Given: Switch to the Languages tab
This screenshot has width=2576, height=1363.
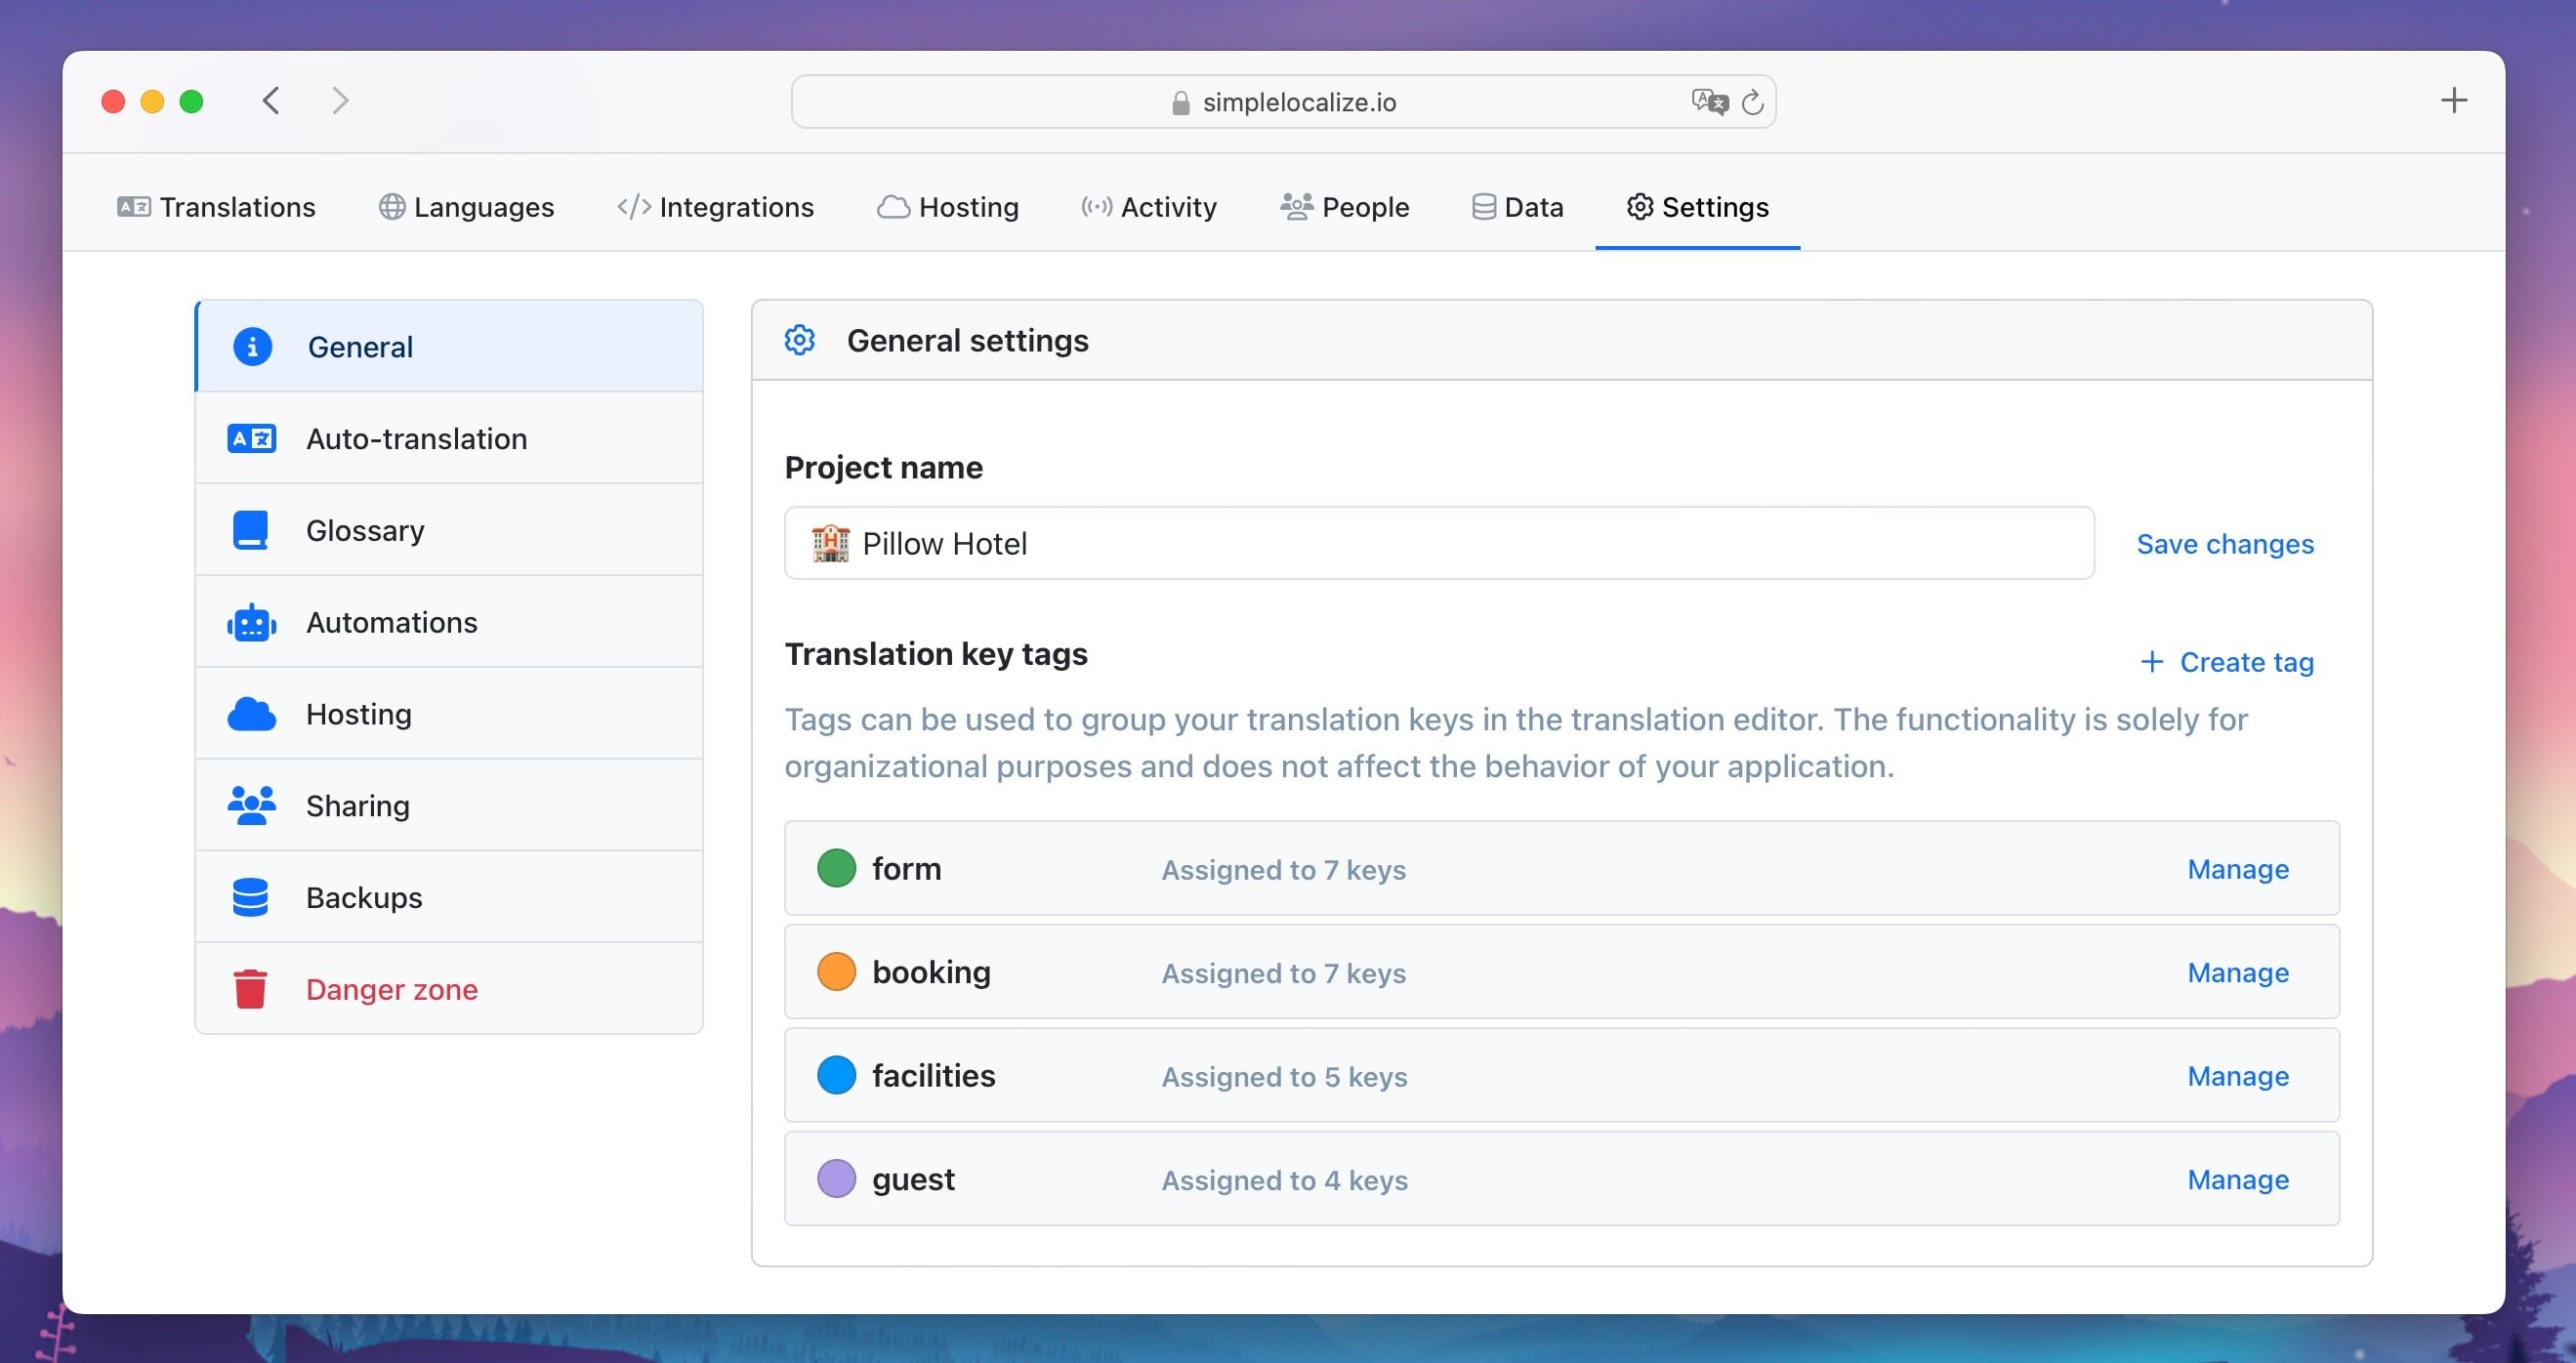Looking at the screenshot, I should click(x=466, y=207).
